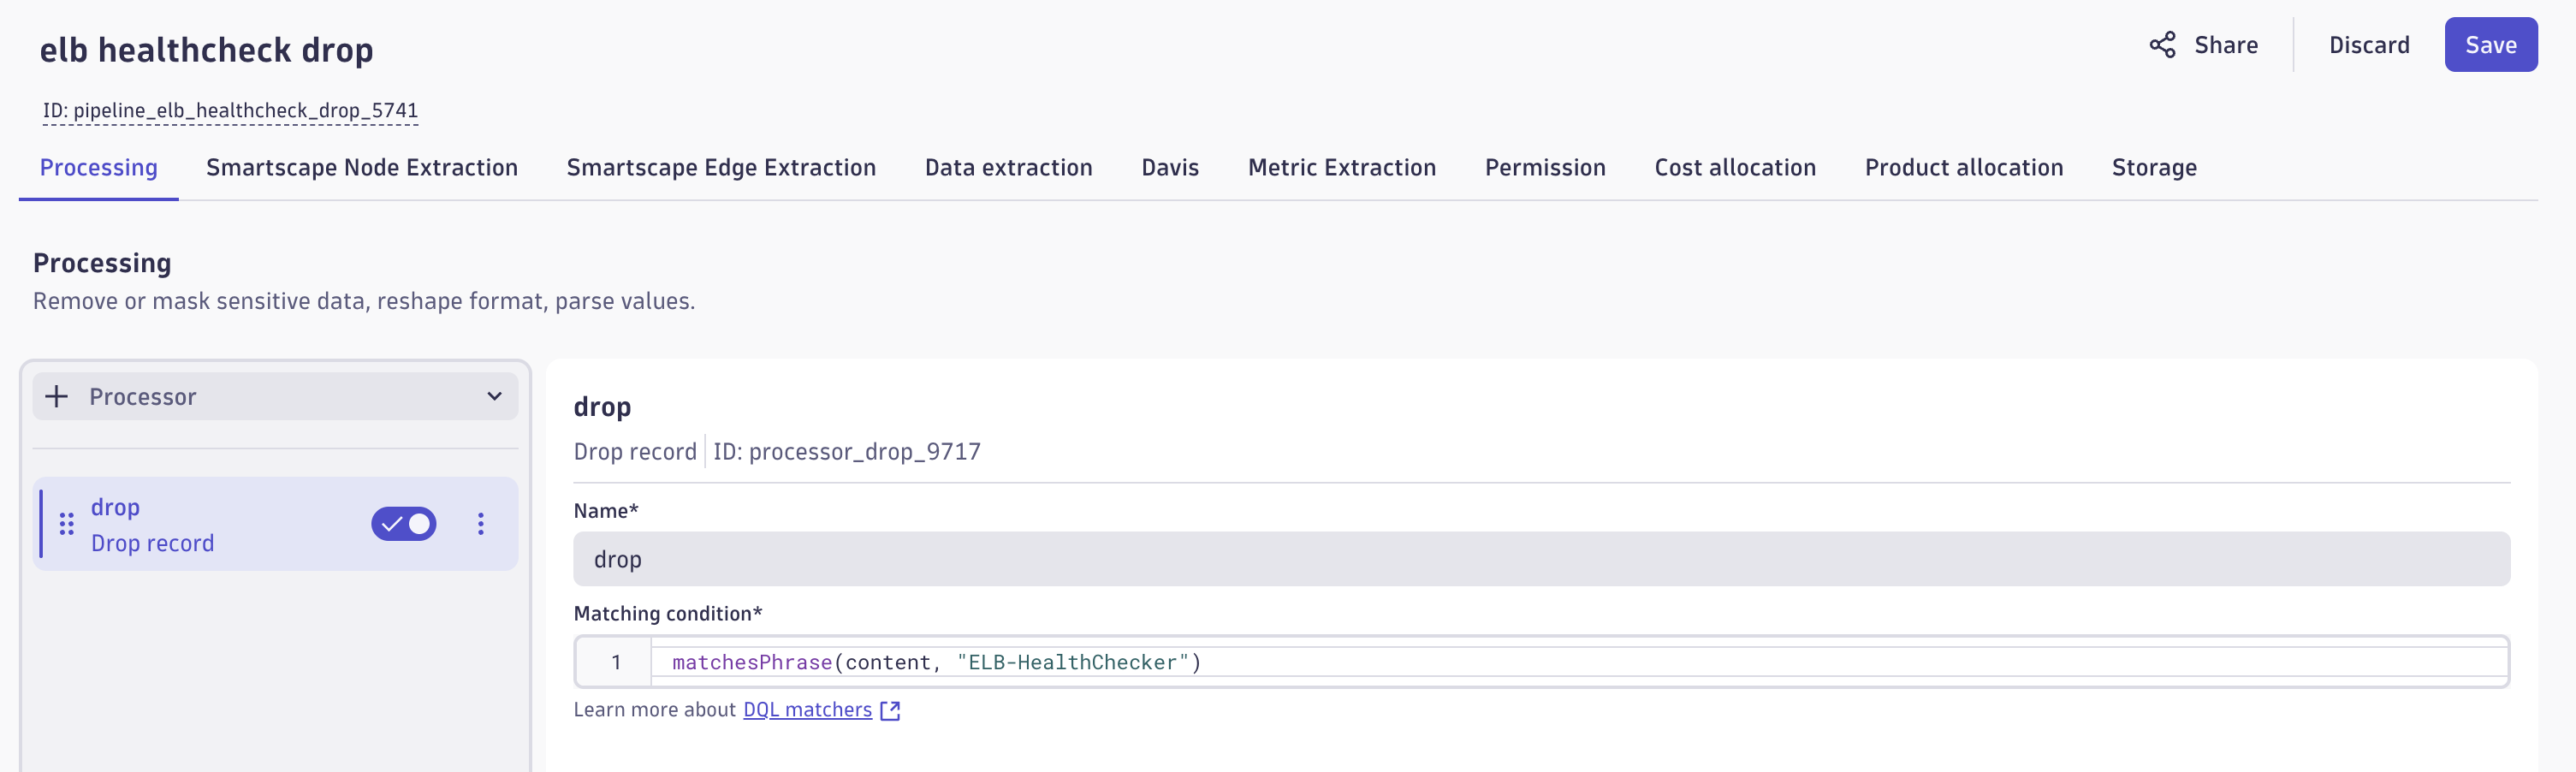This screenshot has height=772, width=2576.
Task: Expand the Processor dropdown chevron
Action: (494, 397)
